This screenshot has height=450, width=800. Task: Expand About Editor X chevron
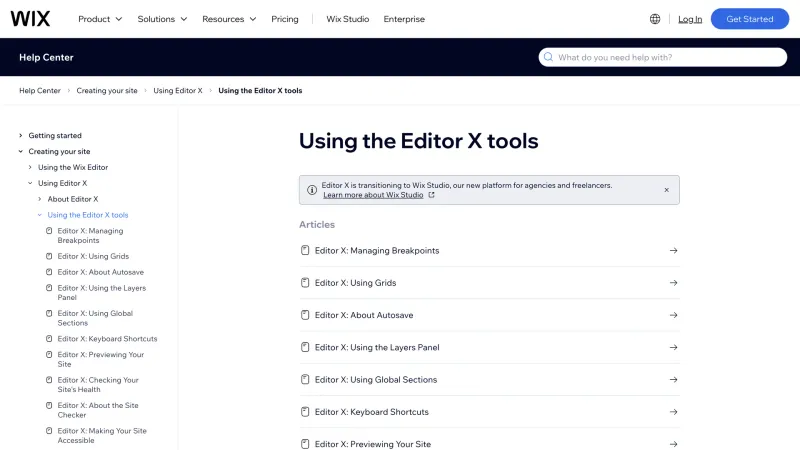[x=40, y=199]
